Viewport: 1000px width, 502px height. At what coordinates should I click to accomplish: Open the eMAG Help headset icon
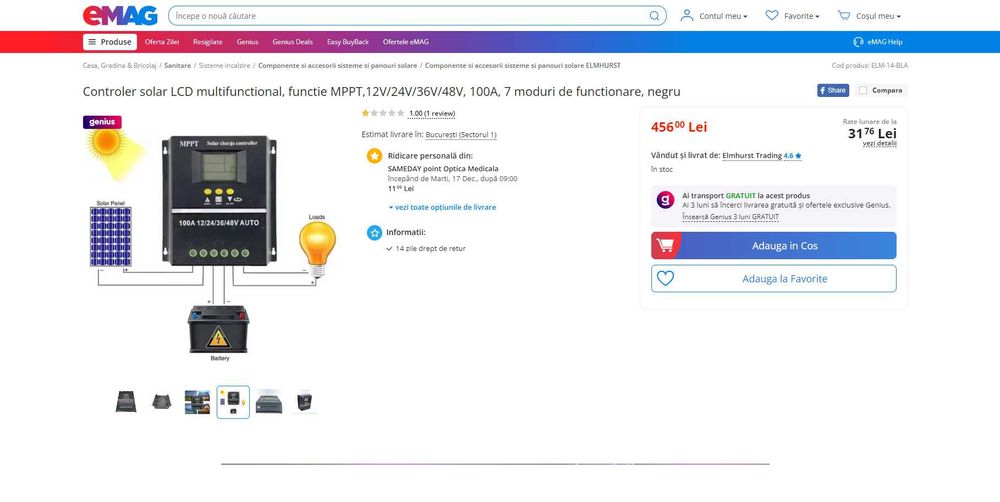858,42
